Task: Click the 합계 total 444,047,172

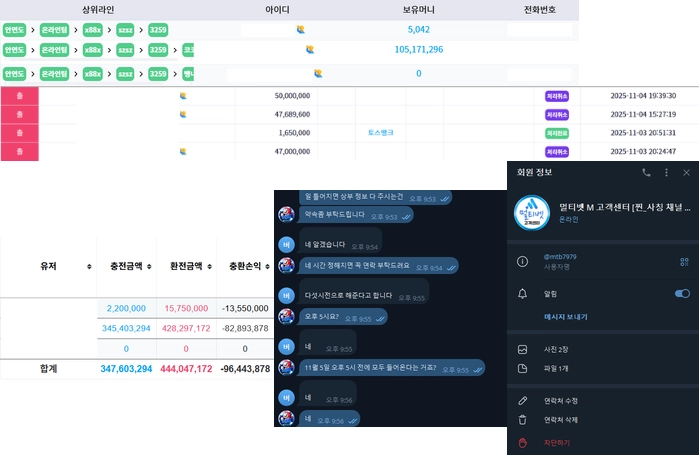Action: [x=186, y=369]
